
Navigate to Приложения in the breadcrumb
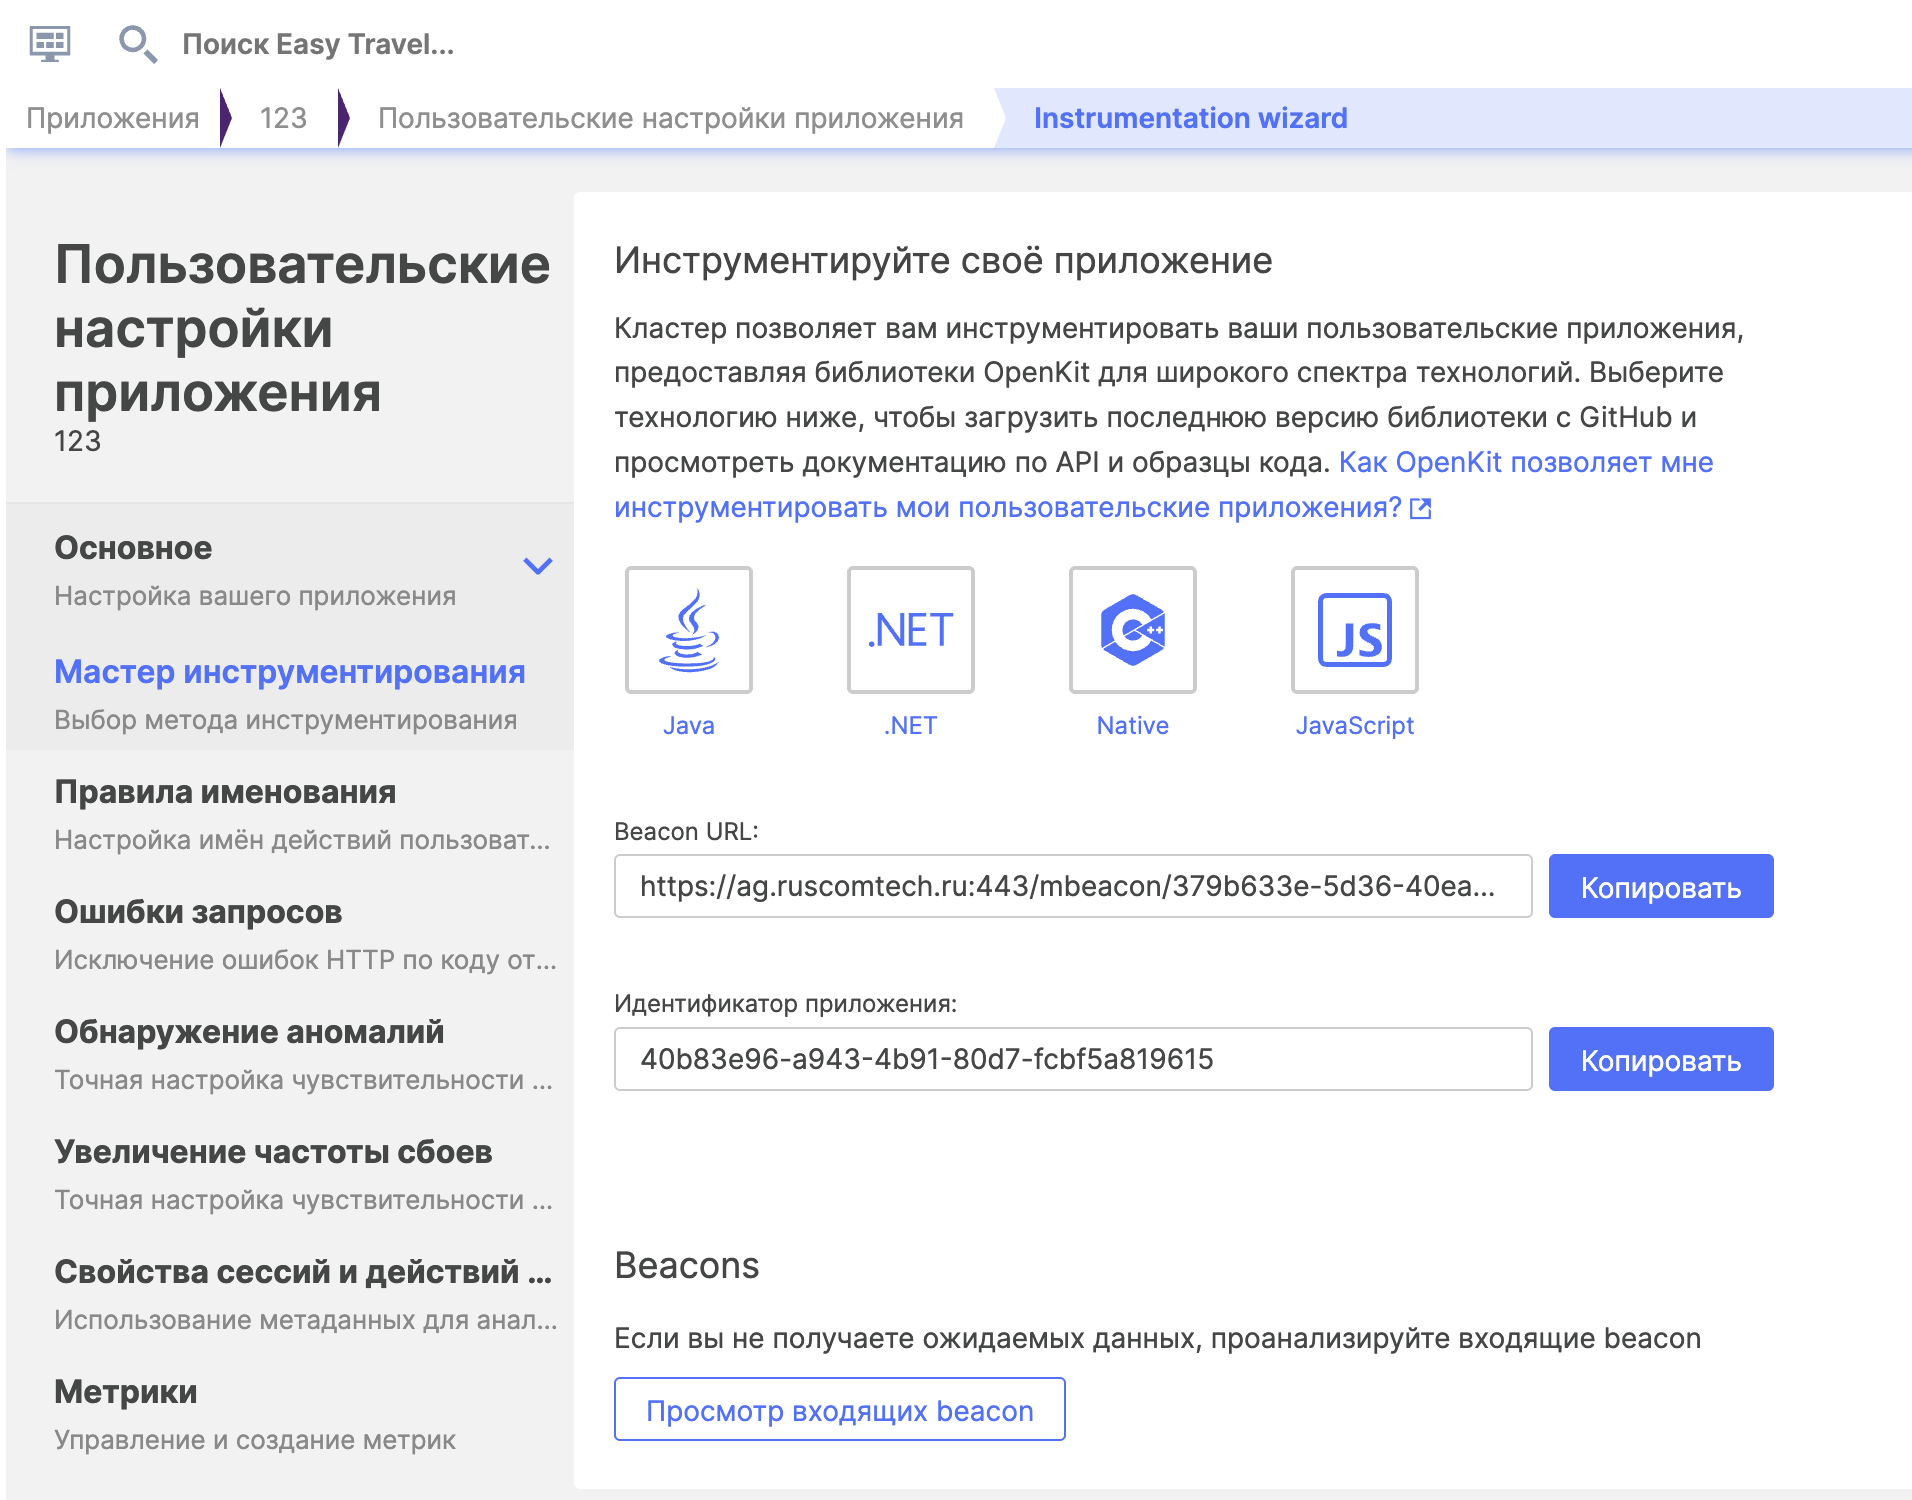click(x=113, y=118)
